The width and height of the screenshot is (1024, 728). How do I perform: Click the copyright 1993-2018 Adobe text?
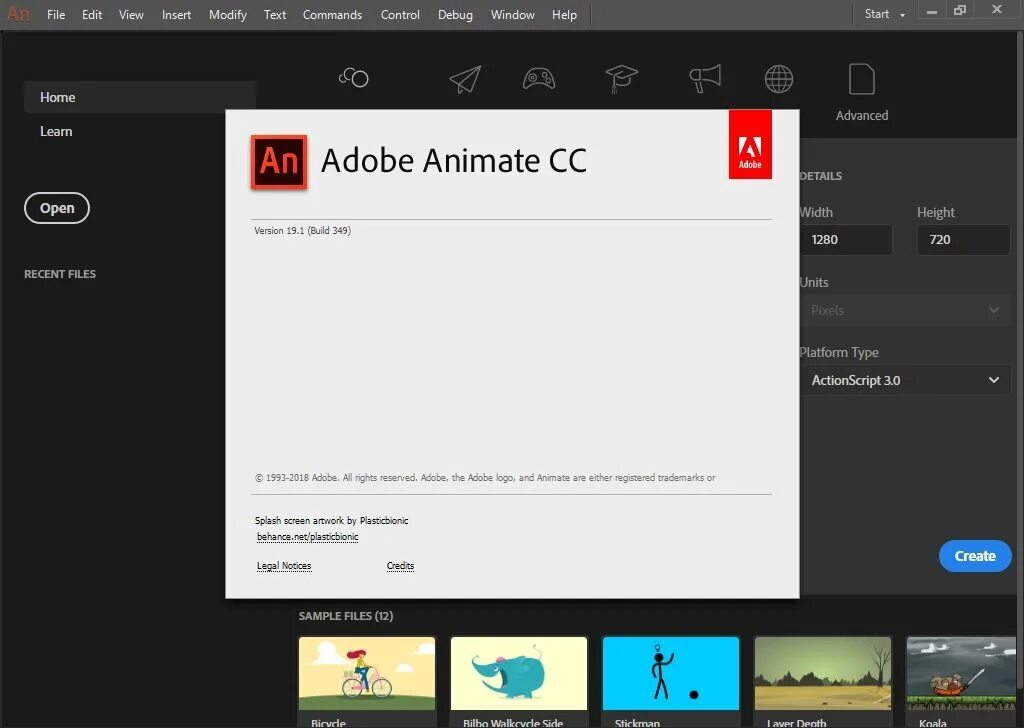pos(485,478)
